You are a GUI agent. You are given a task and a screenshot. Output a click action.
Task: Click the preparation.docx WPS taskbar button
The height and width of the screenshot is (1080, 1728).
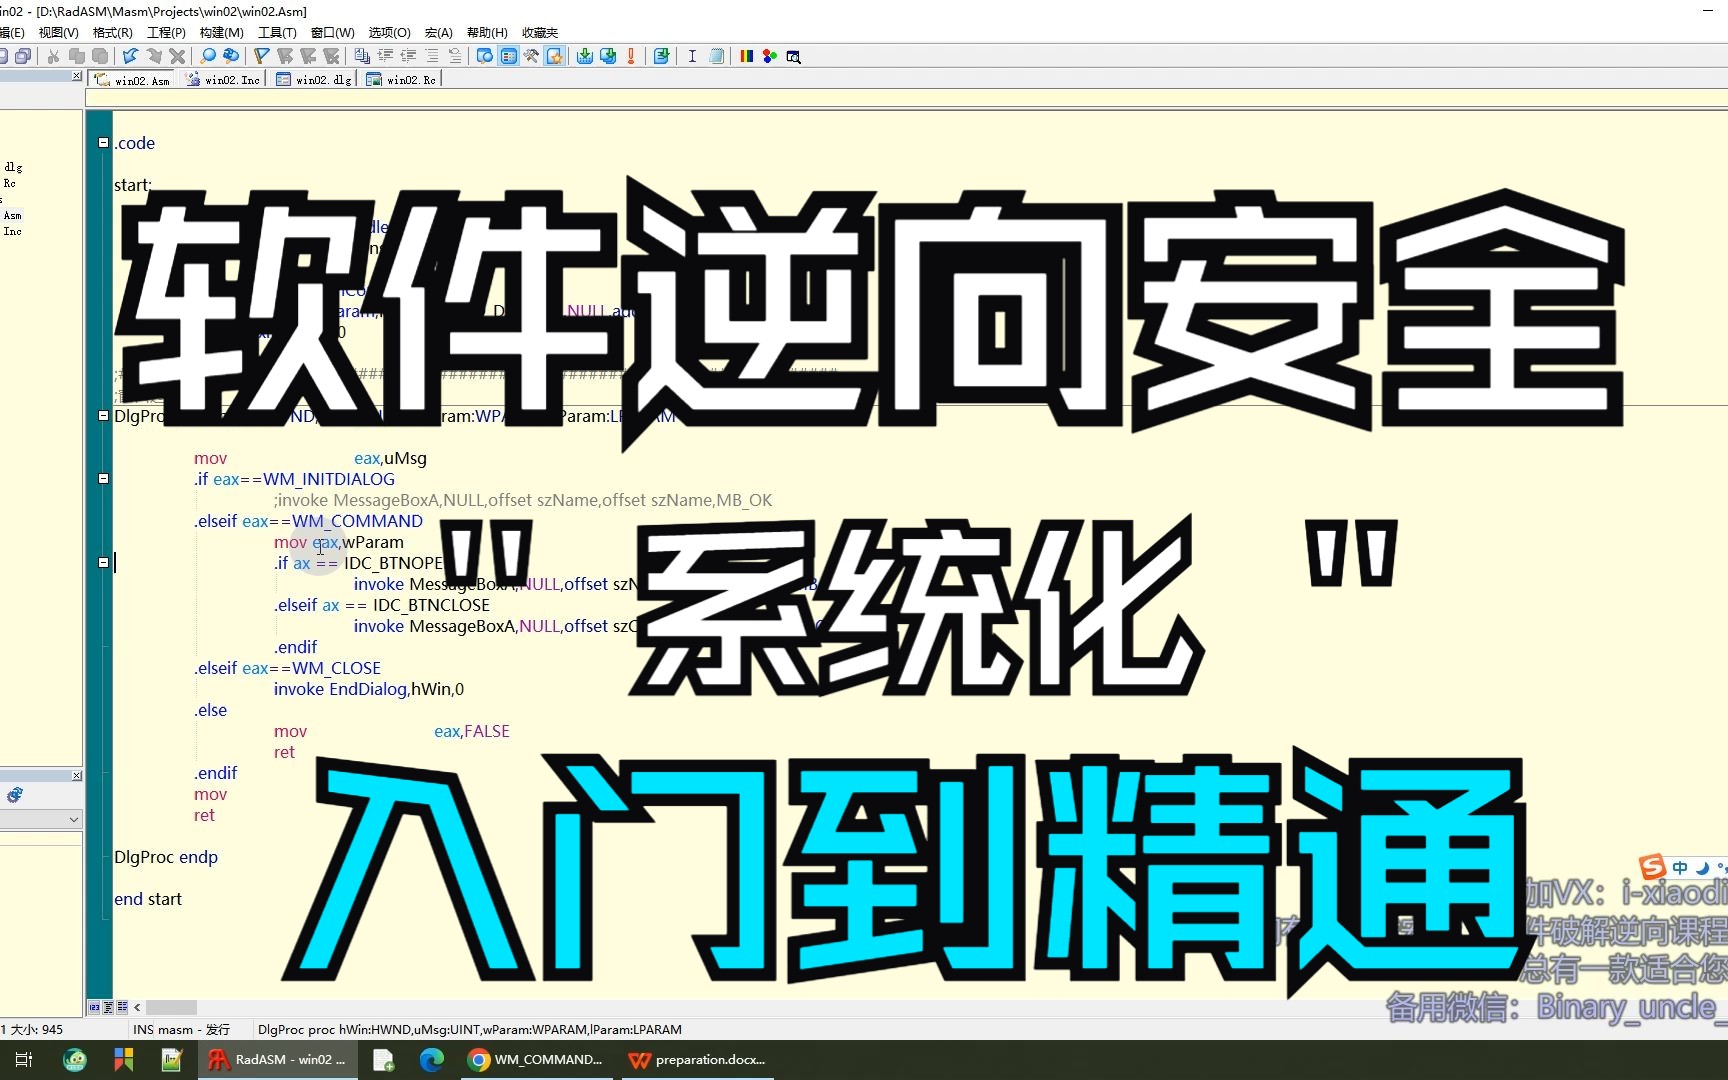tap(696, 1059)
